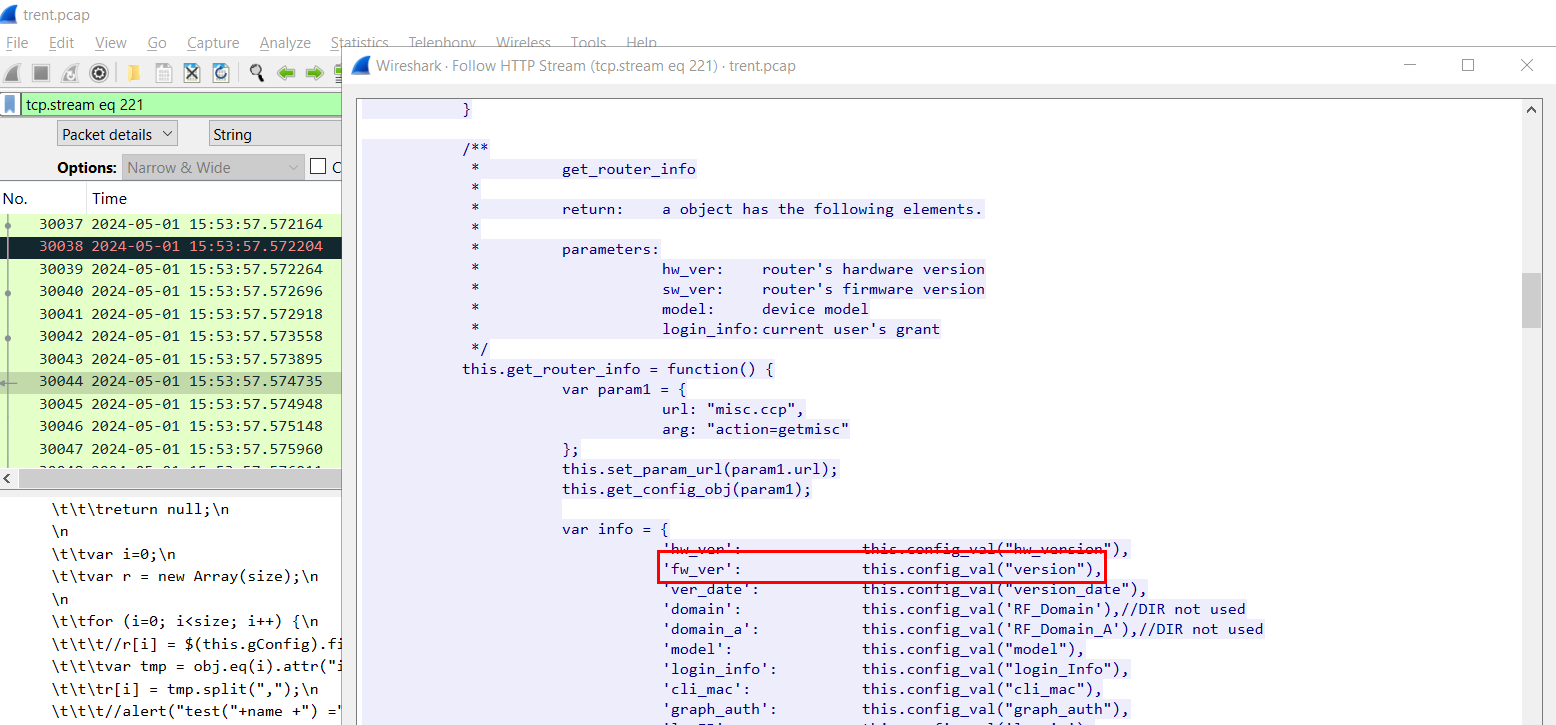Screen dimensions: 1556x725
Task: Toggle the checkbox next to Narrow & Wide
Action: tap(318, 167)
